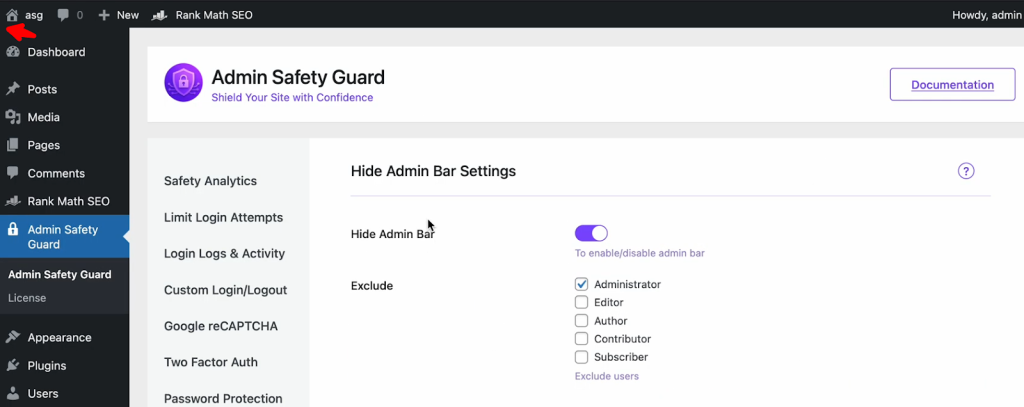Select the Limit Login Attempts tab
1024x407 pixels.
223,217
